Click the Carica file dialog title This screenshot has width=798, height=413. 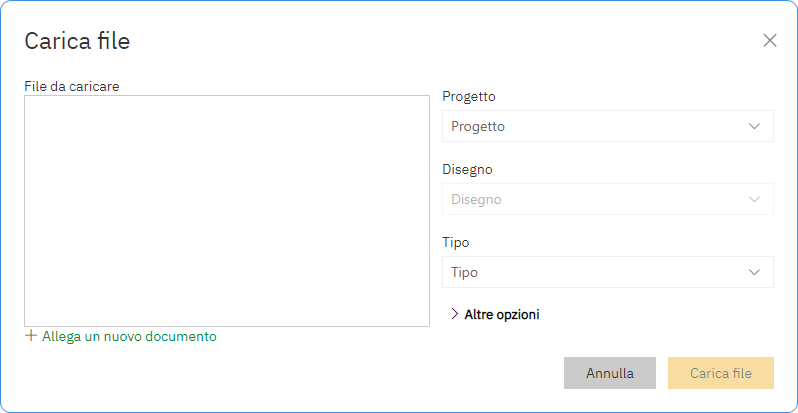[77, 41]
